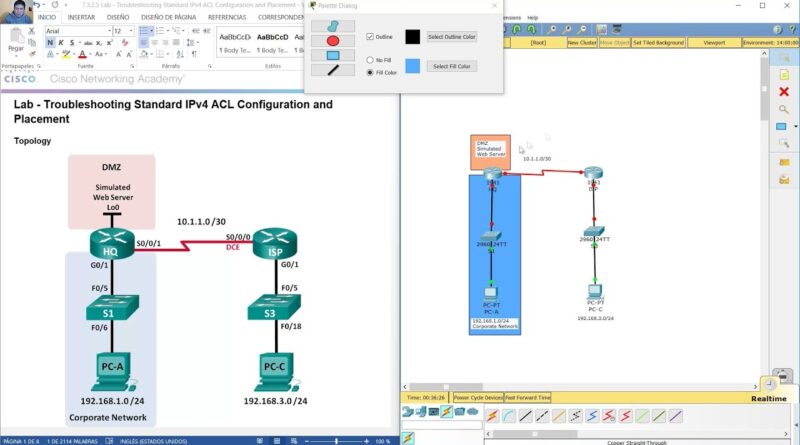Toggle italic (K) formatting in Word
Image resolution: width=800 pixels, height=445 pixels.
pos(61,43)
